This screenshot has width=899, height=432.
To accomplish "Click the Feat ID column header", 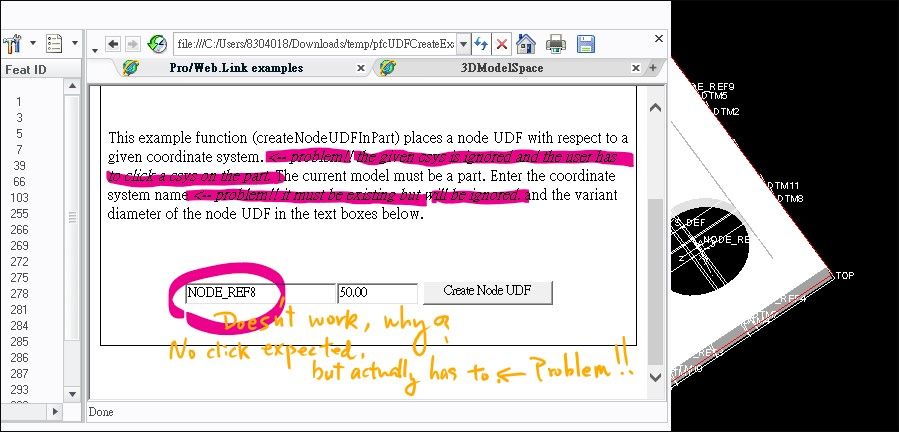I will [26, 69].
